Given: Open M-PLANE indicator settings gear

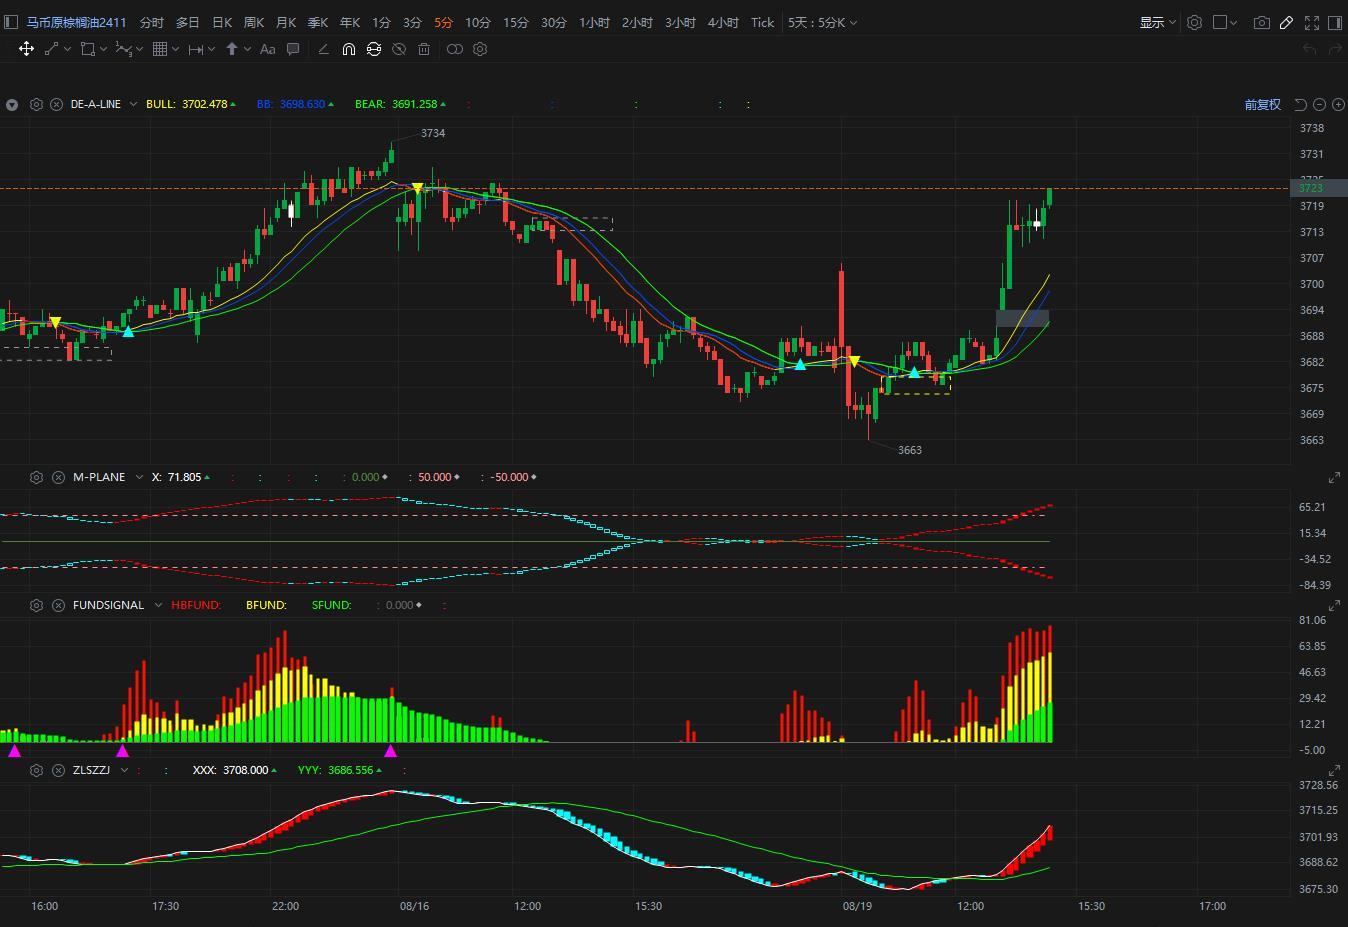Looking at the screenshot, I should (x=36, y=477).
